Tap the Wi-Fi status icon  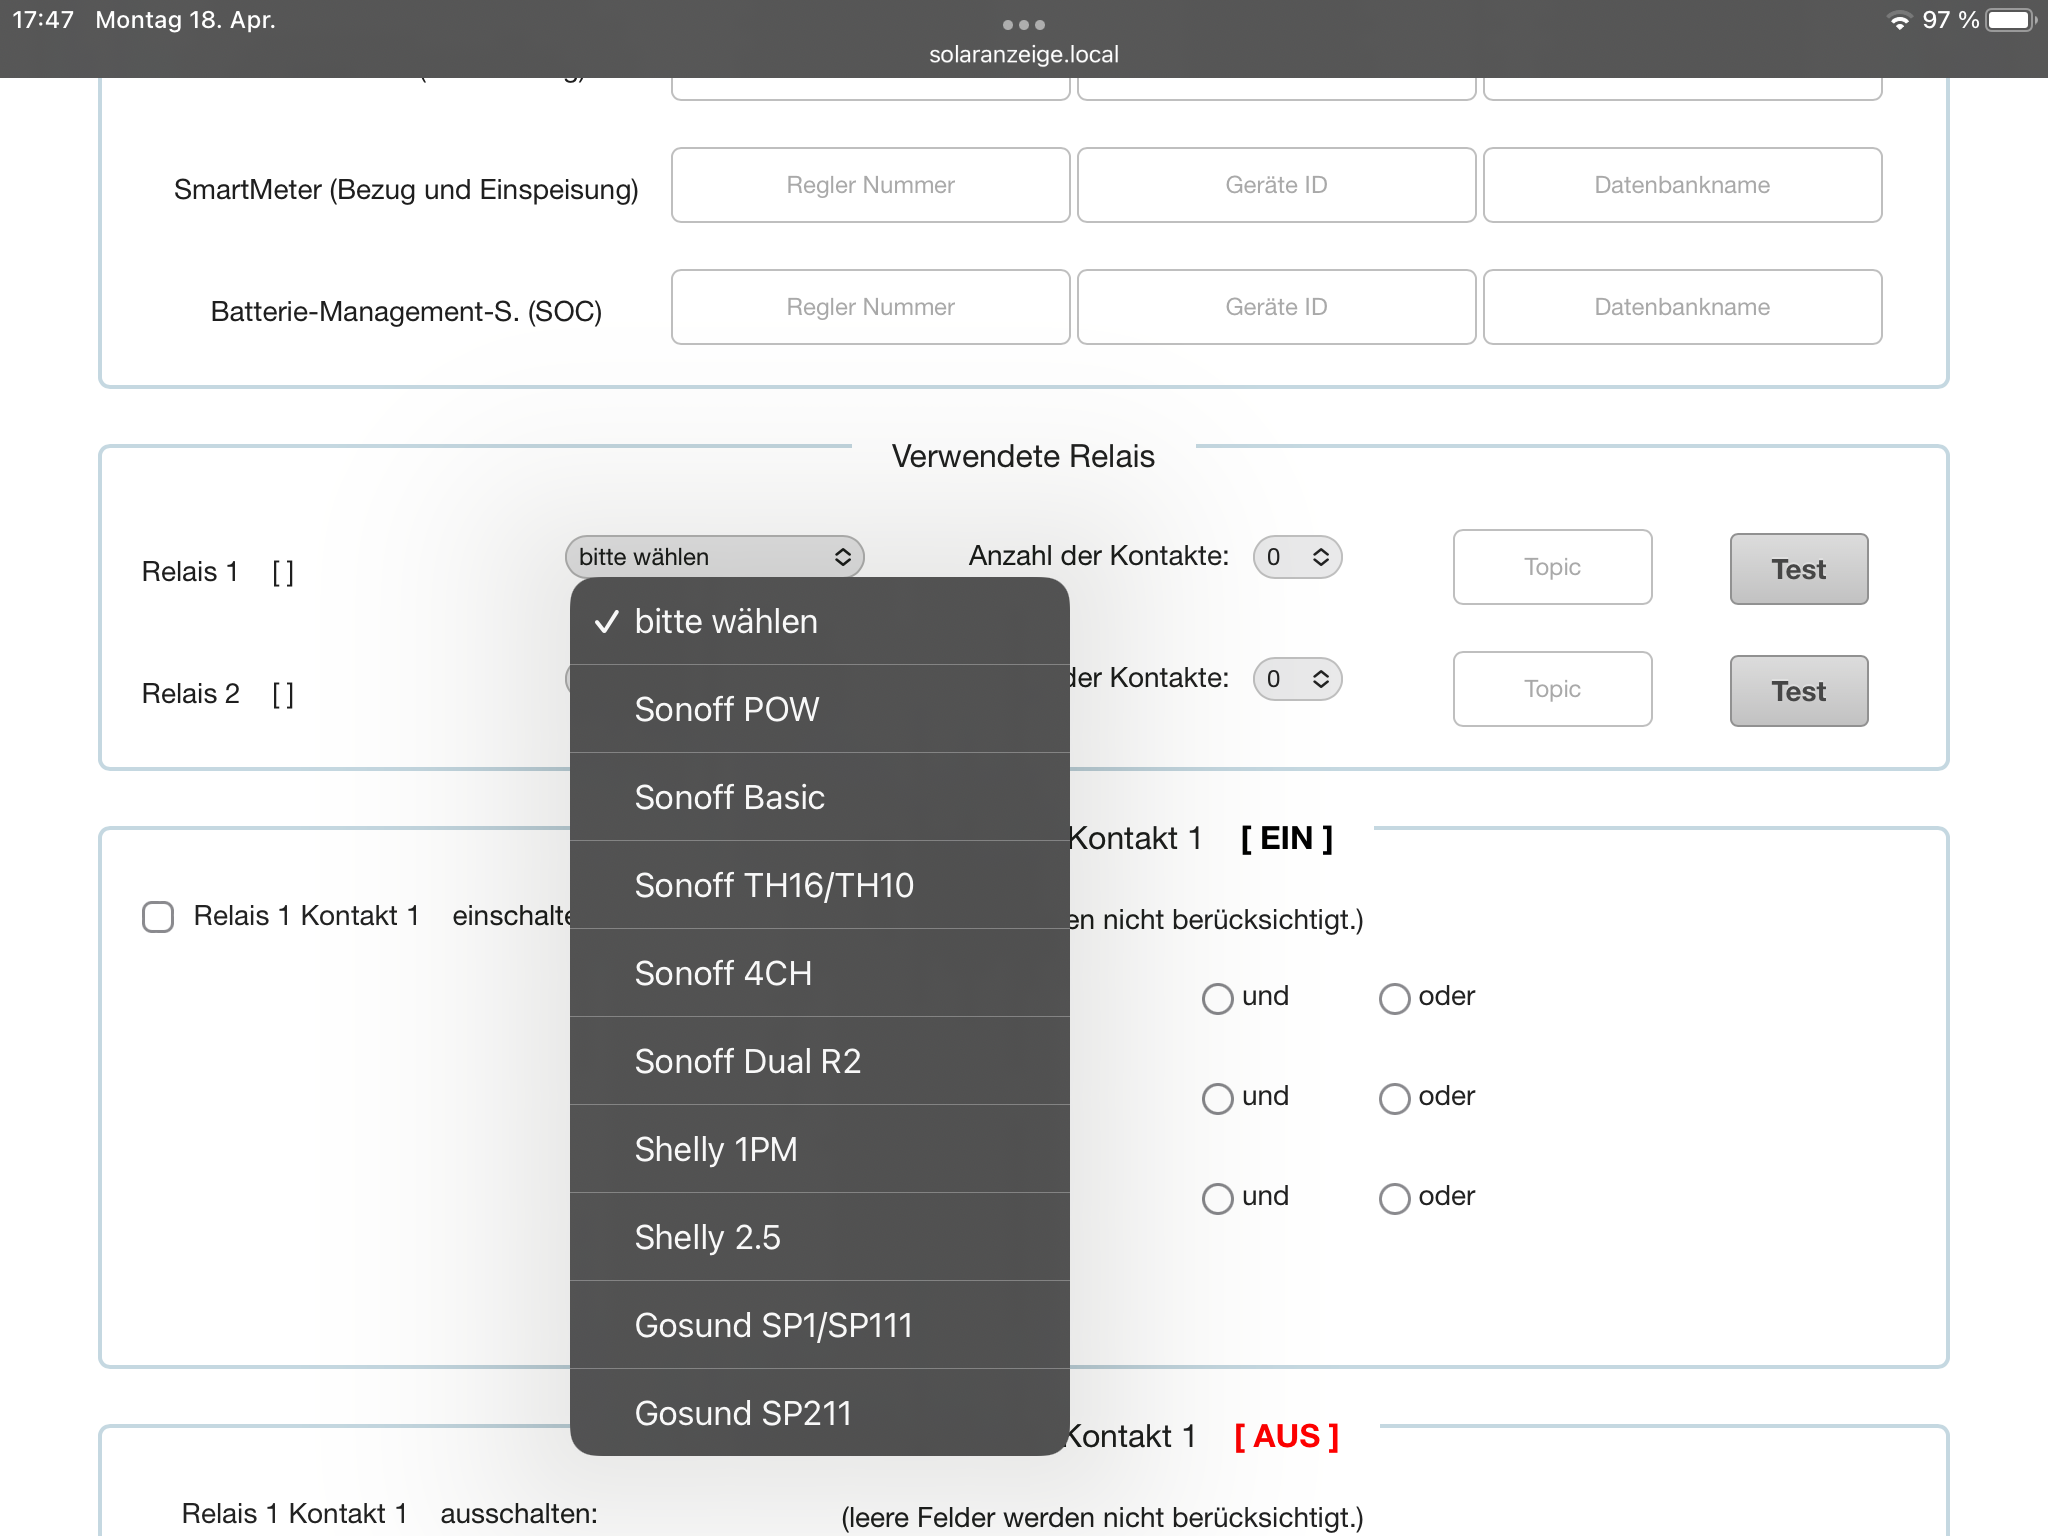coord(1898,20)
